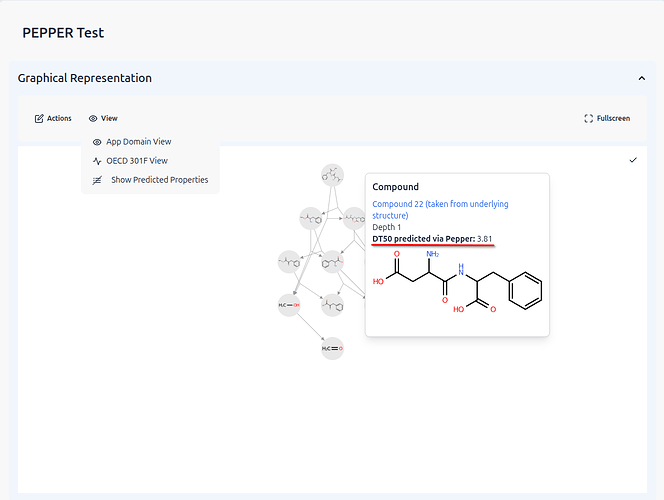The width and height of the screenshot is (664, 500).
Task: Click the checkmark in graph corner
Action: (x=633, y=160)
